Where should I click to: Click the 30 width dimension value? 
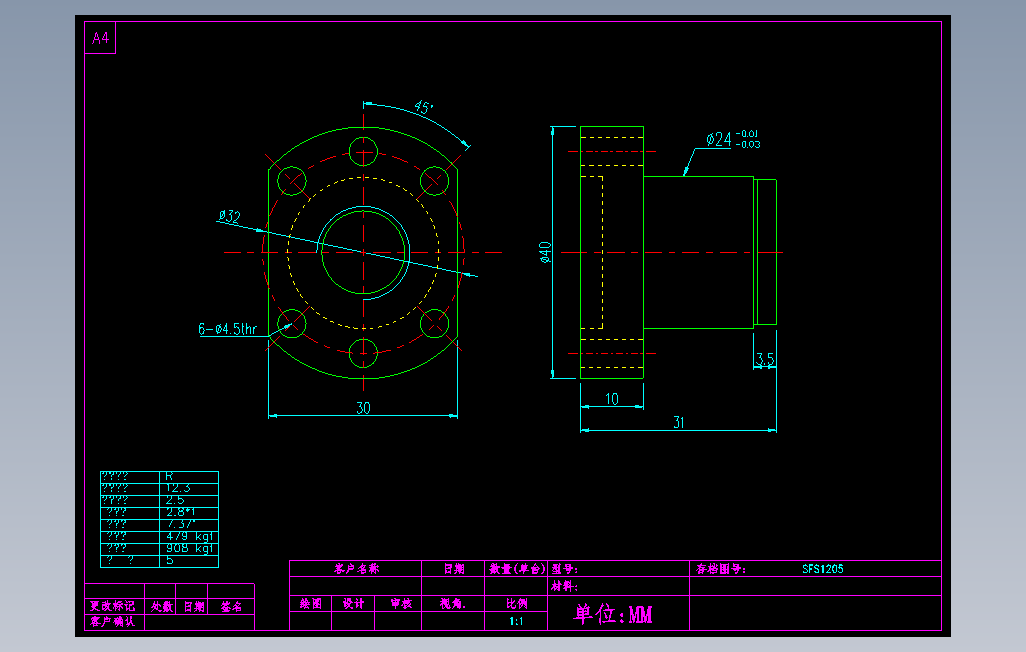363,408
